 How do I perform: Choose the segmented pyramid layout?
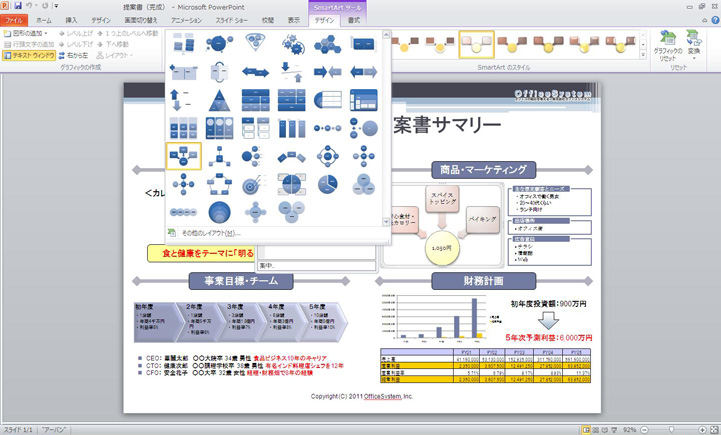(x=219, y=100)
